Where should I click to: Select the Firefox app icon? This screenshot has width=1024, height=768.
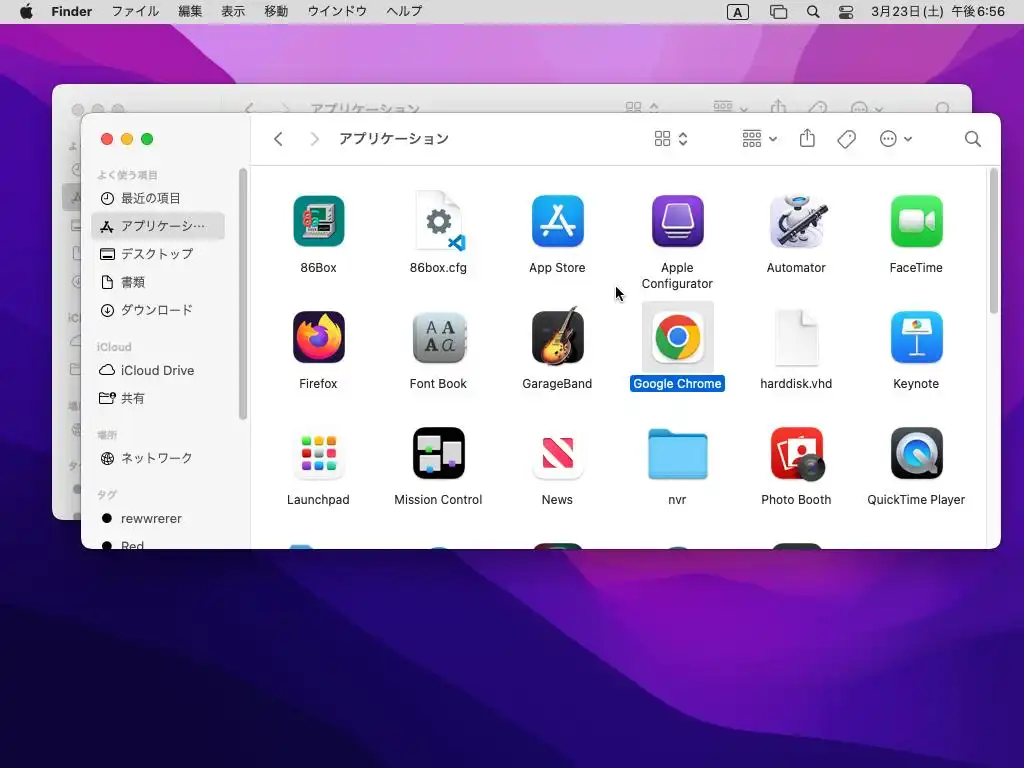coord(319,337)
